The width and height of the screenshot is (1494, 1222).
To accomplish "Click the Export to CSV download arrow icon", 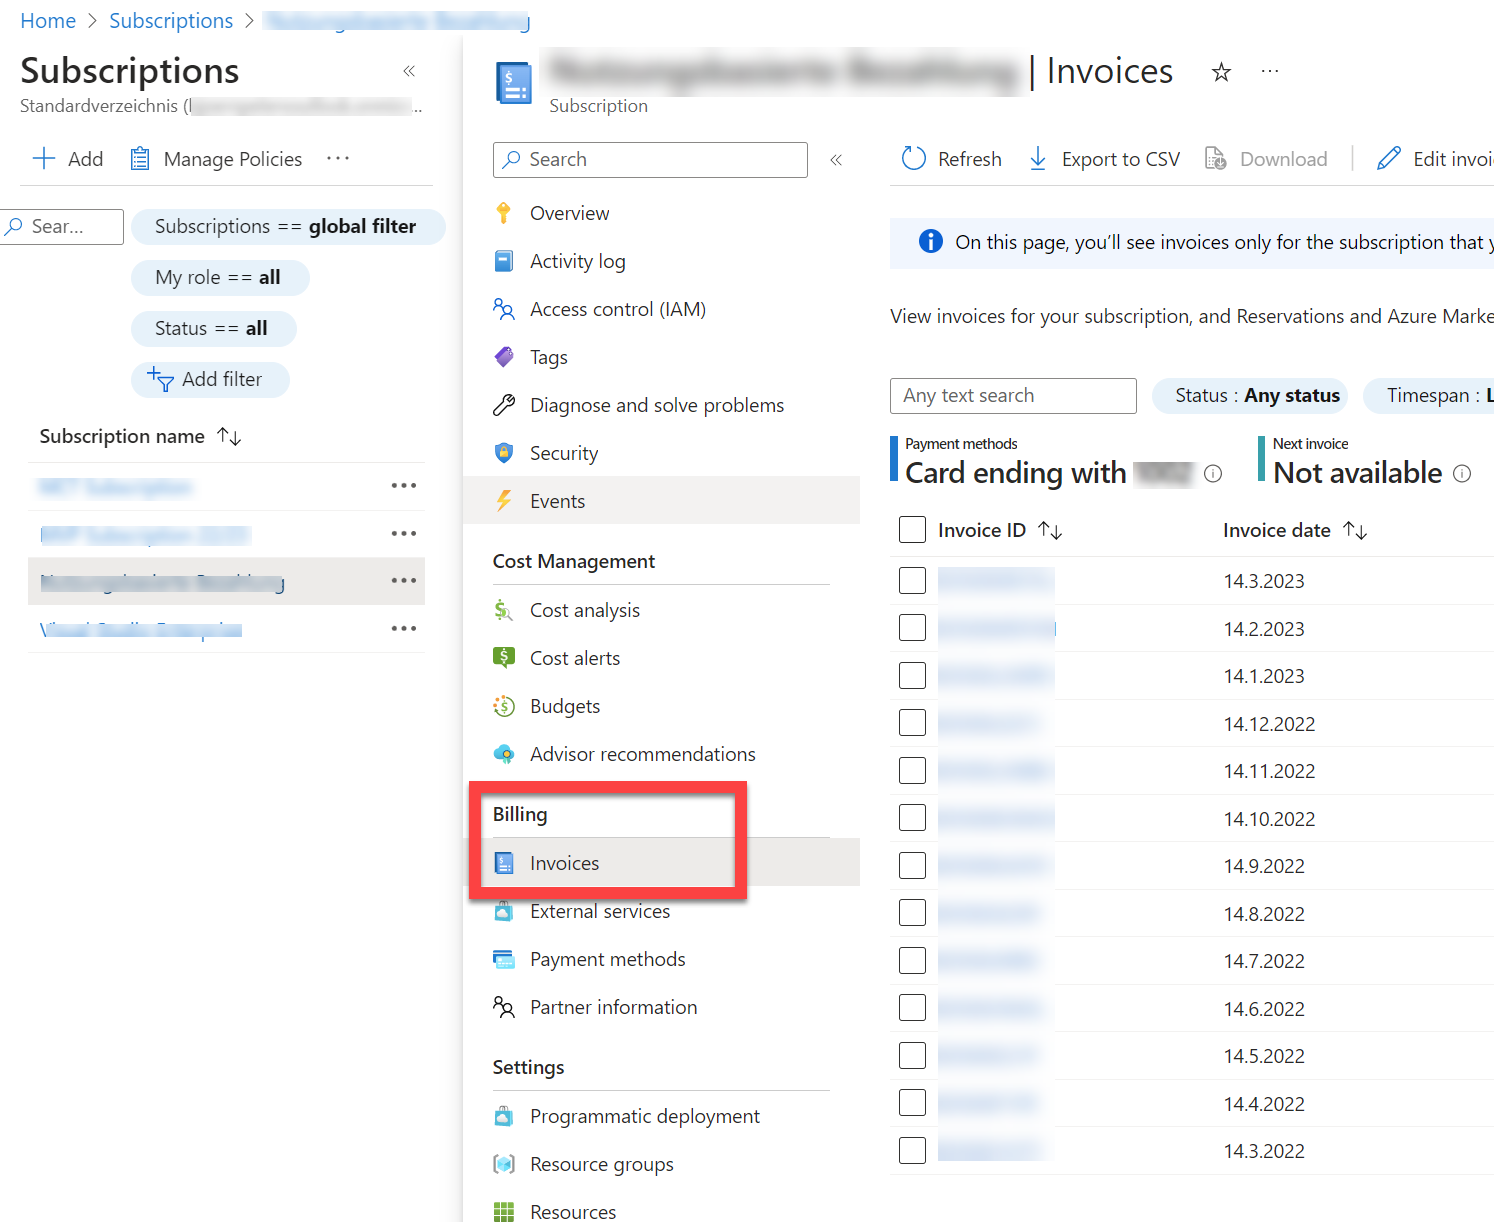I will click(x=1038, y=159).
